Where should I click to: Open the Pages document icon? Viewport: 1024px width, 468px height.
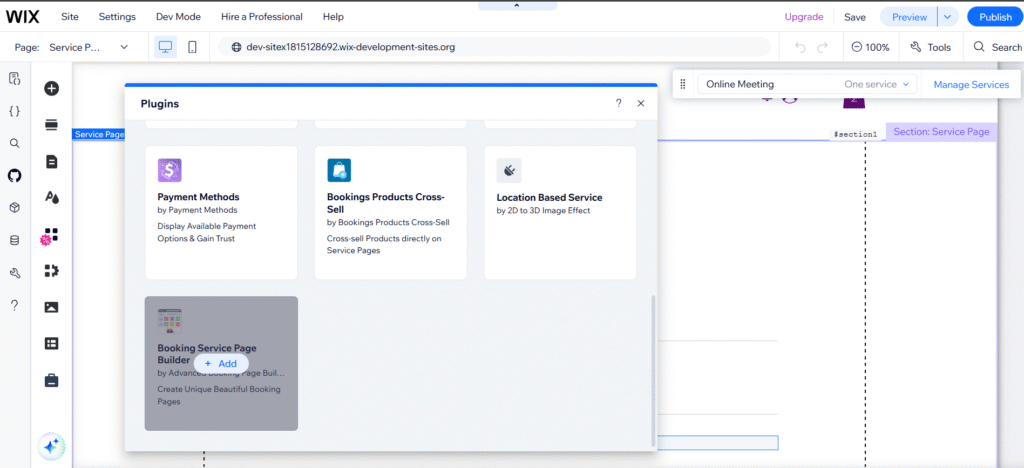pos(51,161)
